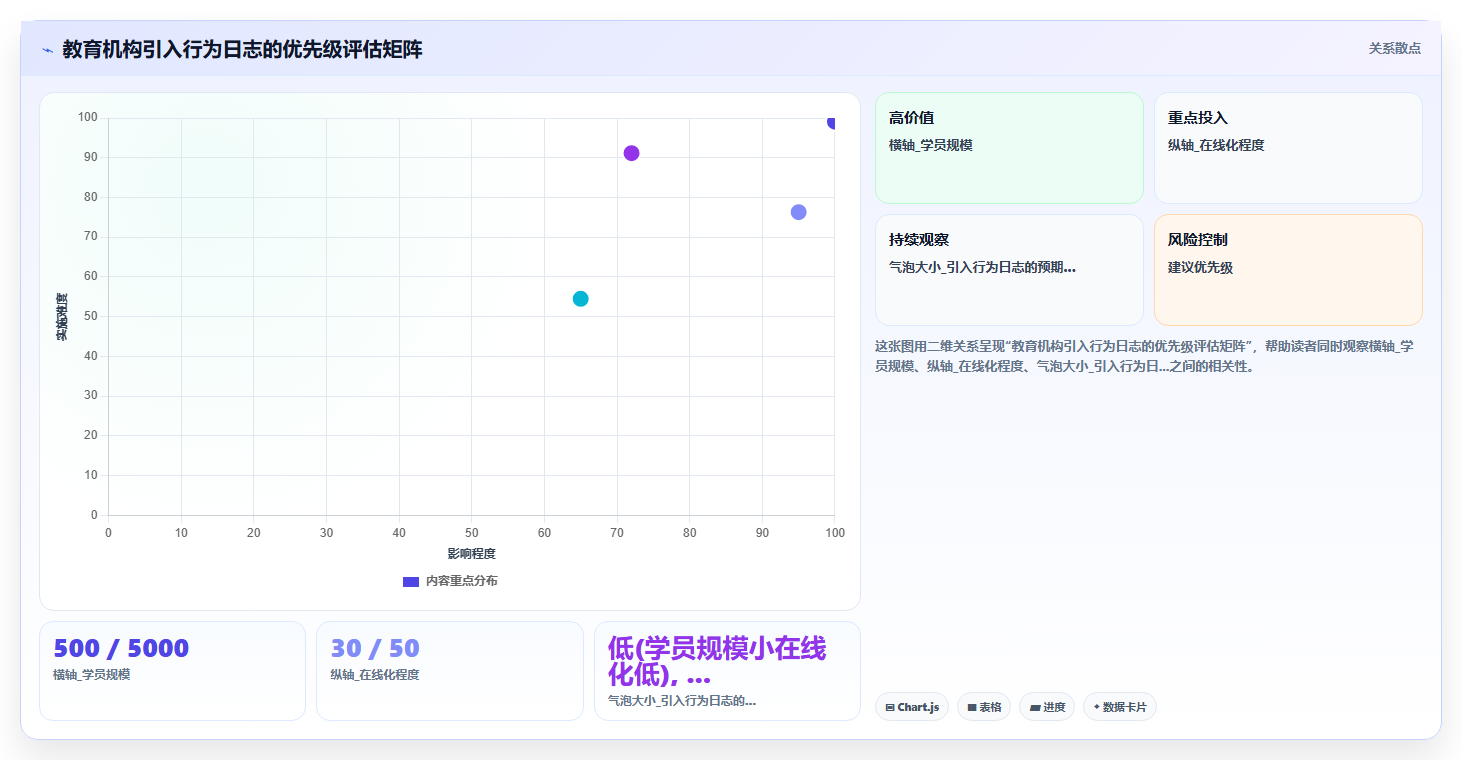The image size is (1462, 760).
Task: Select the cyan scatter point near 54
Action: [x=580, y=299]
